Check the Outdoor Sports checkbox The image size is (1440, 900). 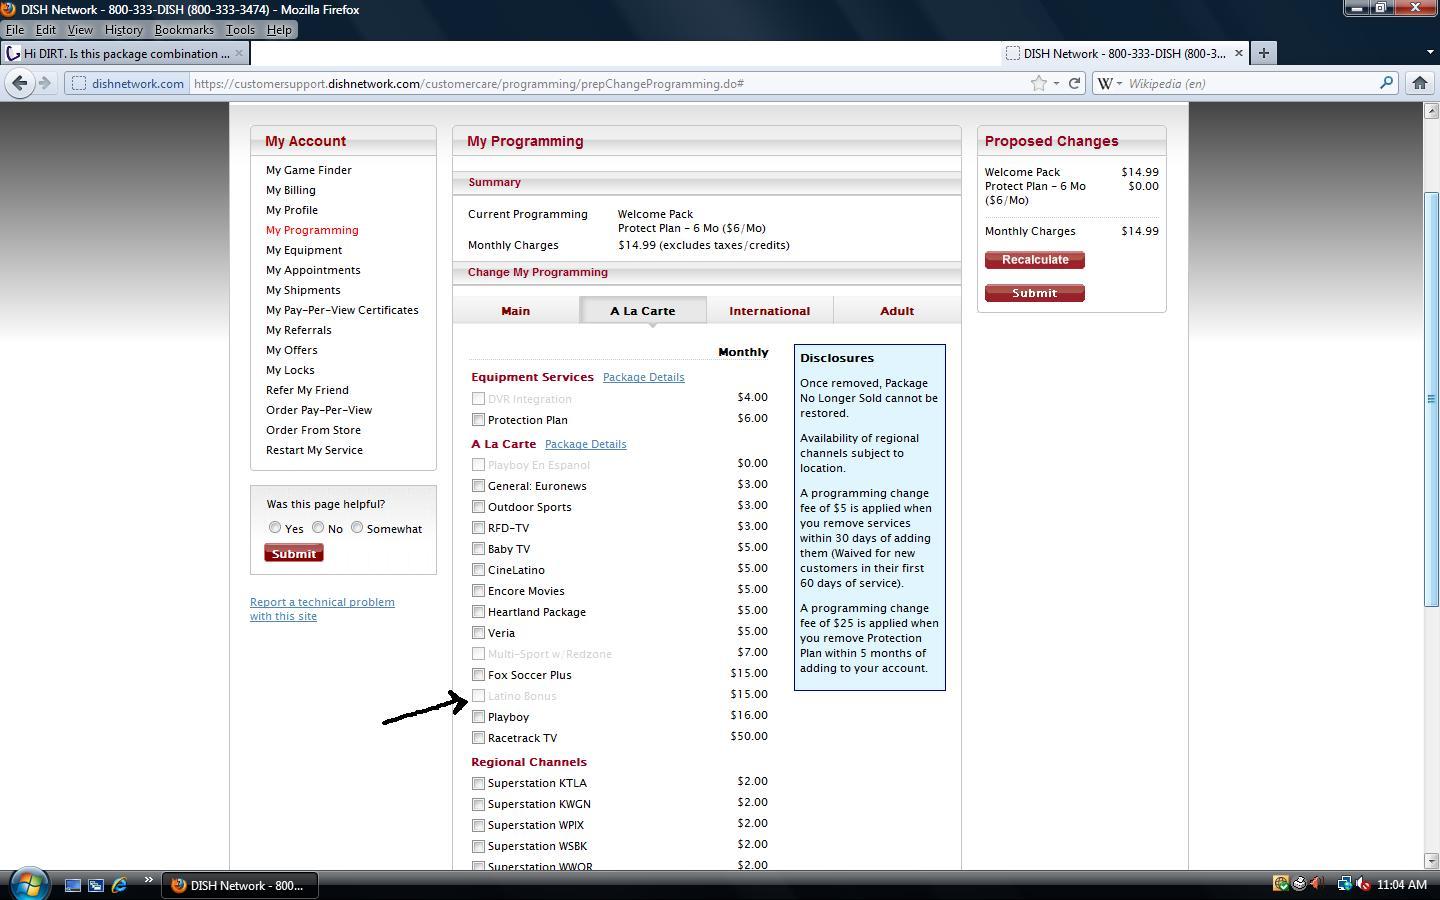click(478, 507)
